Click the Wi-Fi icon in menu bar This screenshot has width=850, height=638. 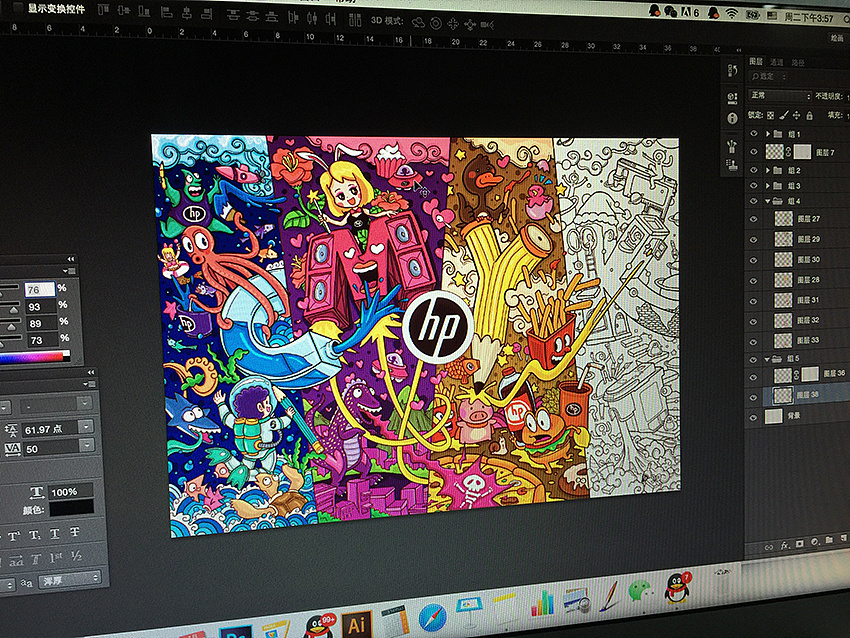731,13
